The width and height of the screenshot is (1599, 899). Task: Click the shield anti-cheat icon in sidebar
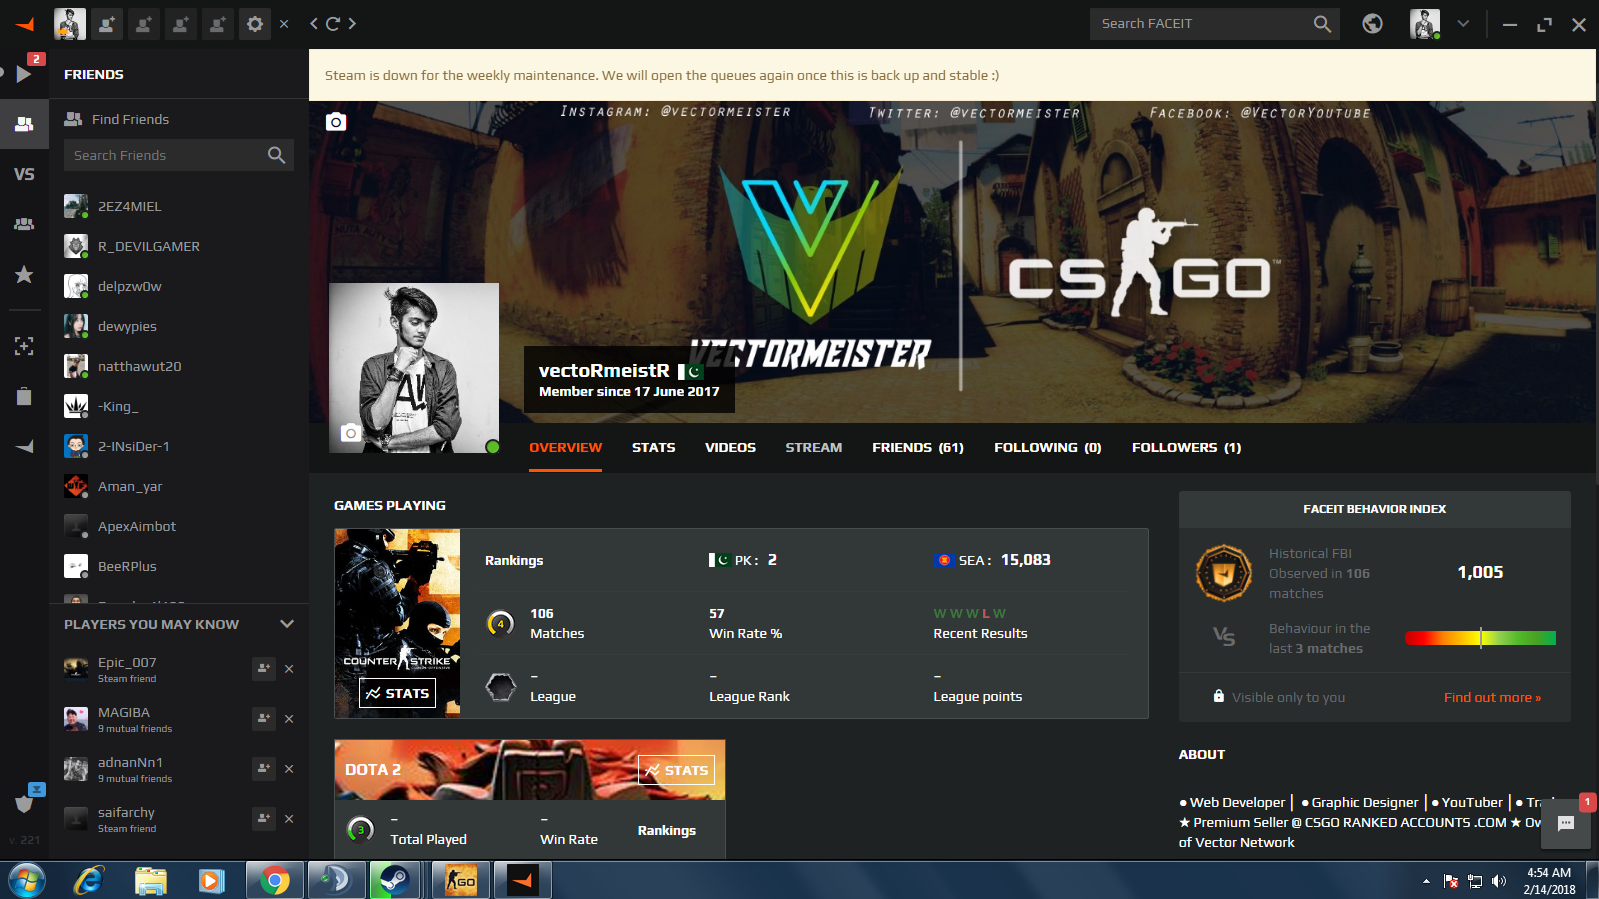point(24,803)
